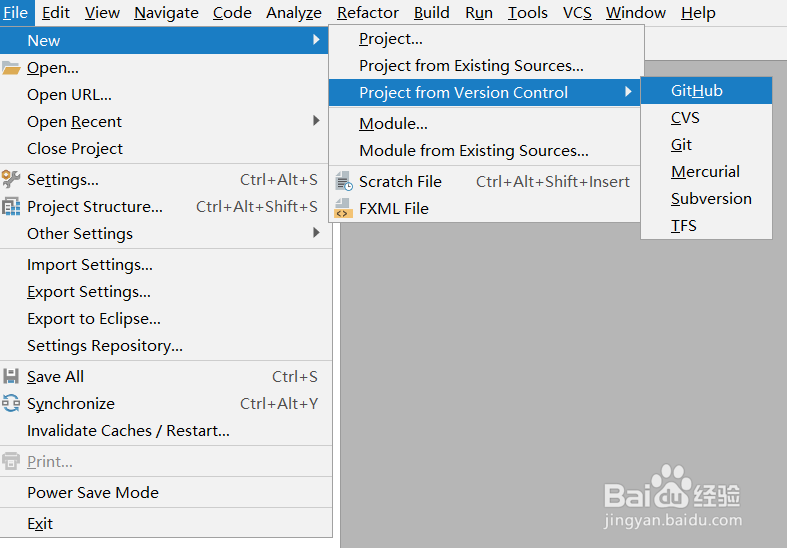Screen dimensions: 787x548
Task: Create an FXML File
Action: point(484,208)
